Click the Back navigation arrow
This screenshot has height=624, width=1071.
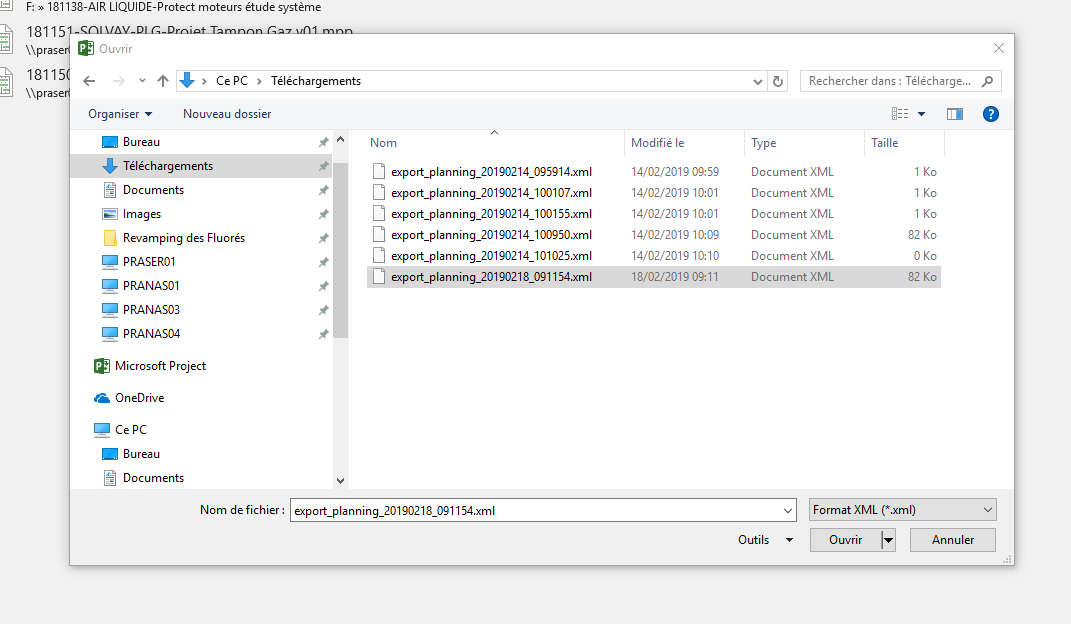coord(89,81)
